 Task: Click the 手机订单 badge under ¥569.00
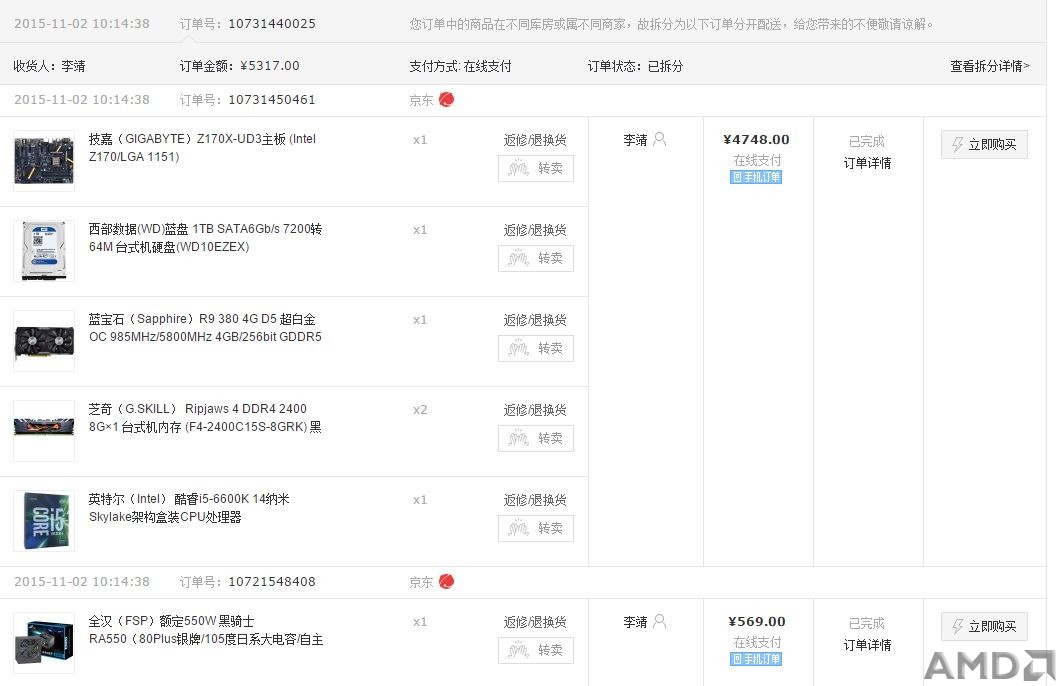[x=756, y=659]
